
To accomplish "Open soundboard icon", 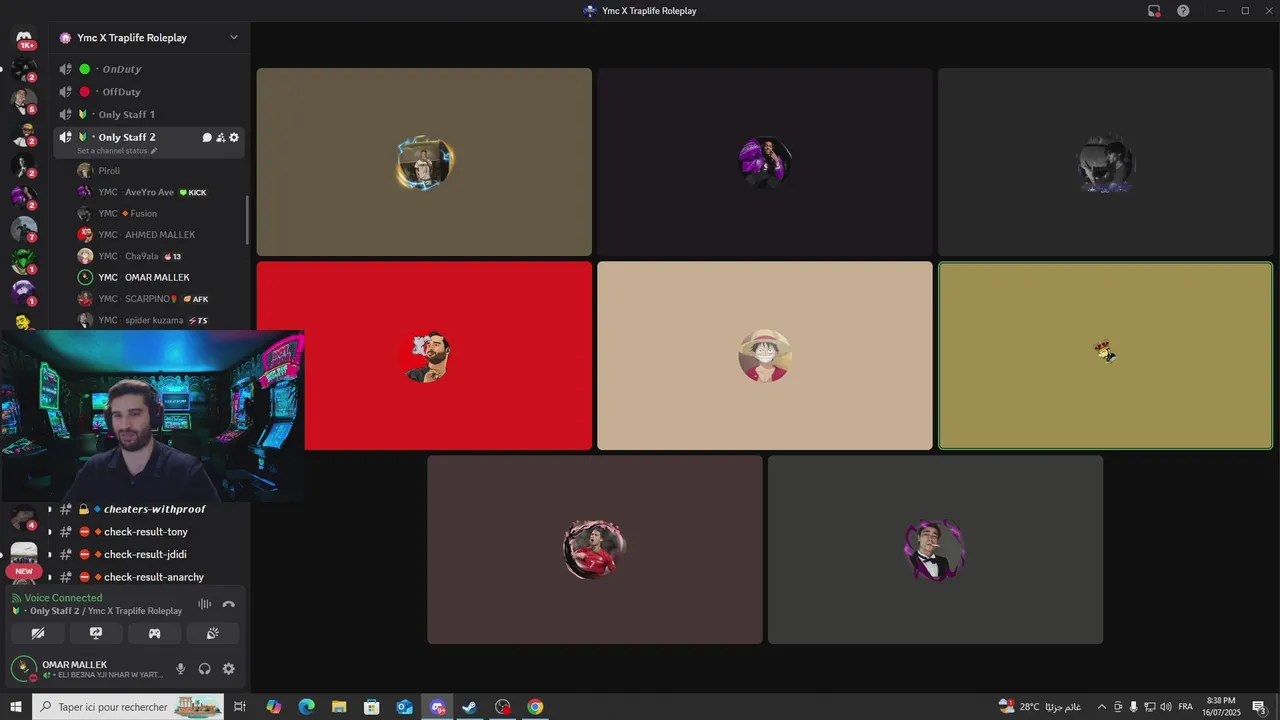I will [212, 633].
